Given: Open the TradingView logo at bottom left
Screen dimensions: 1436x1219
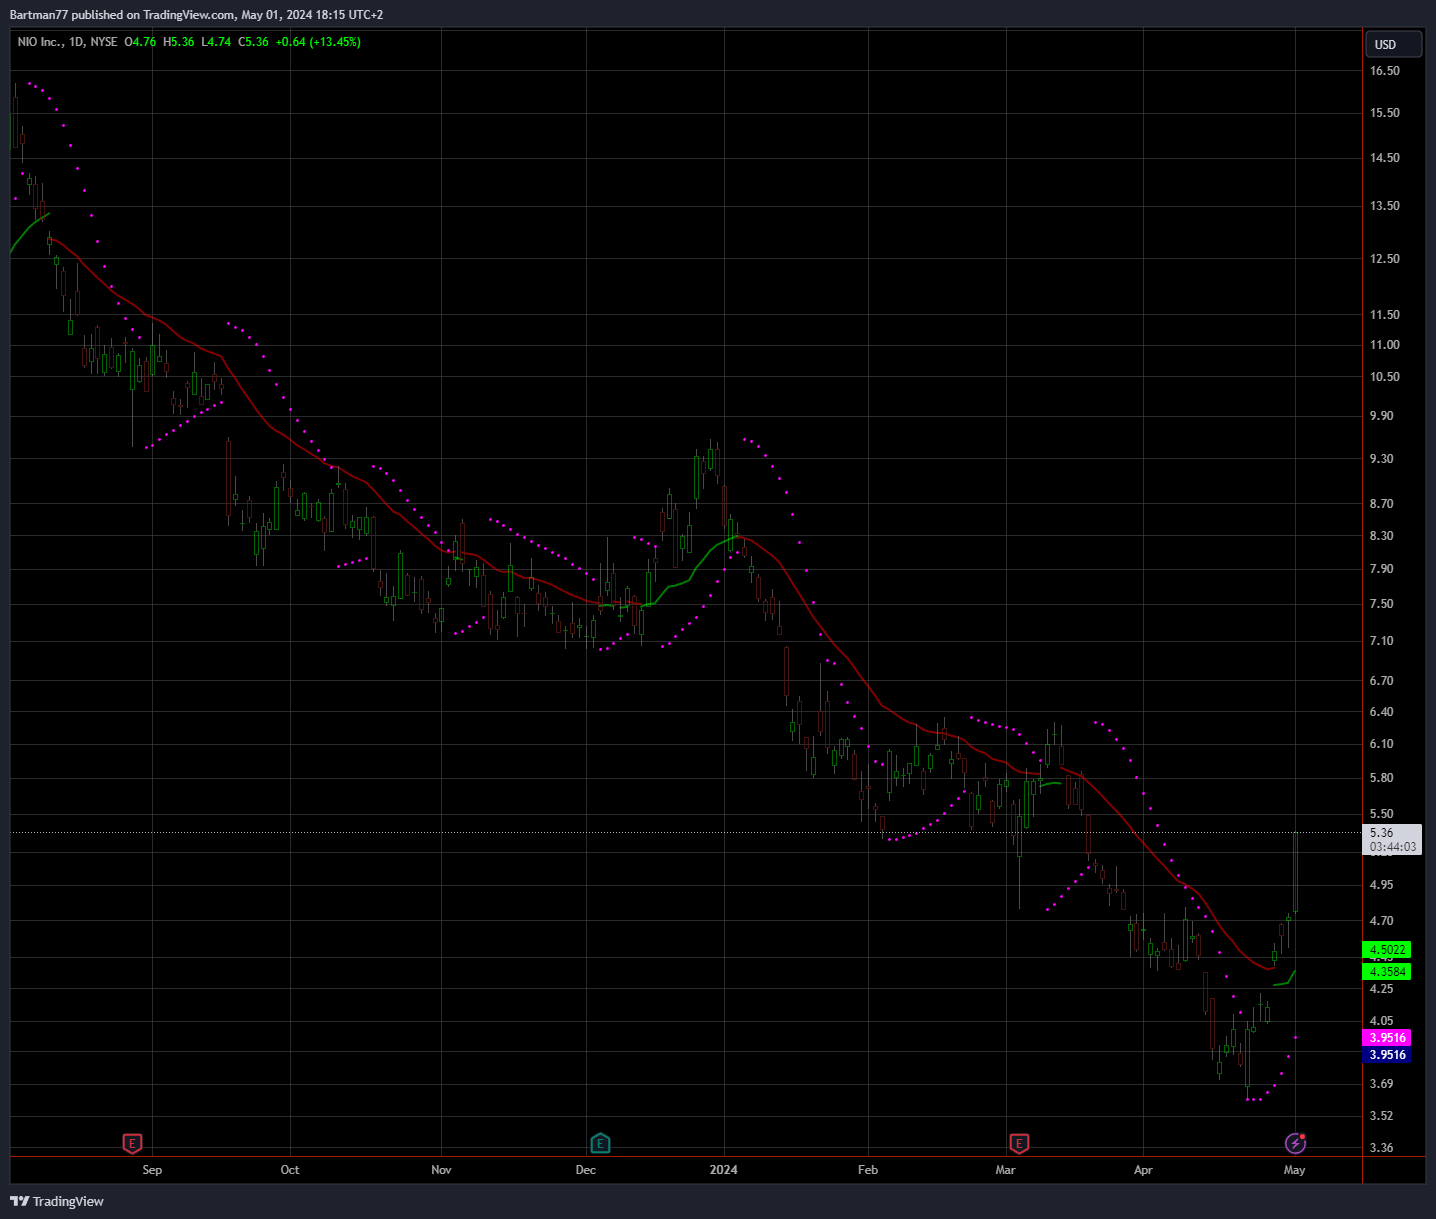Looking at the screenshot, I should point(57,1201).
